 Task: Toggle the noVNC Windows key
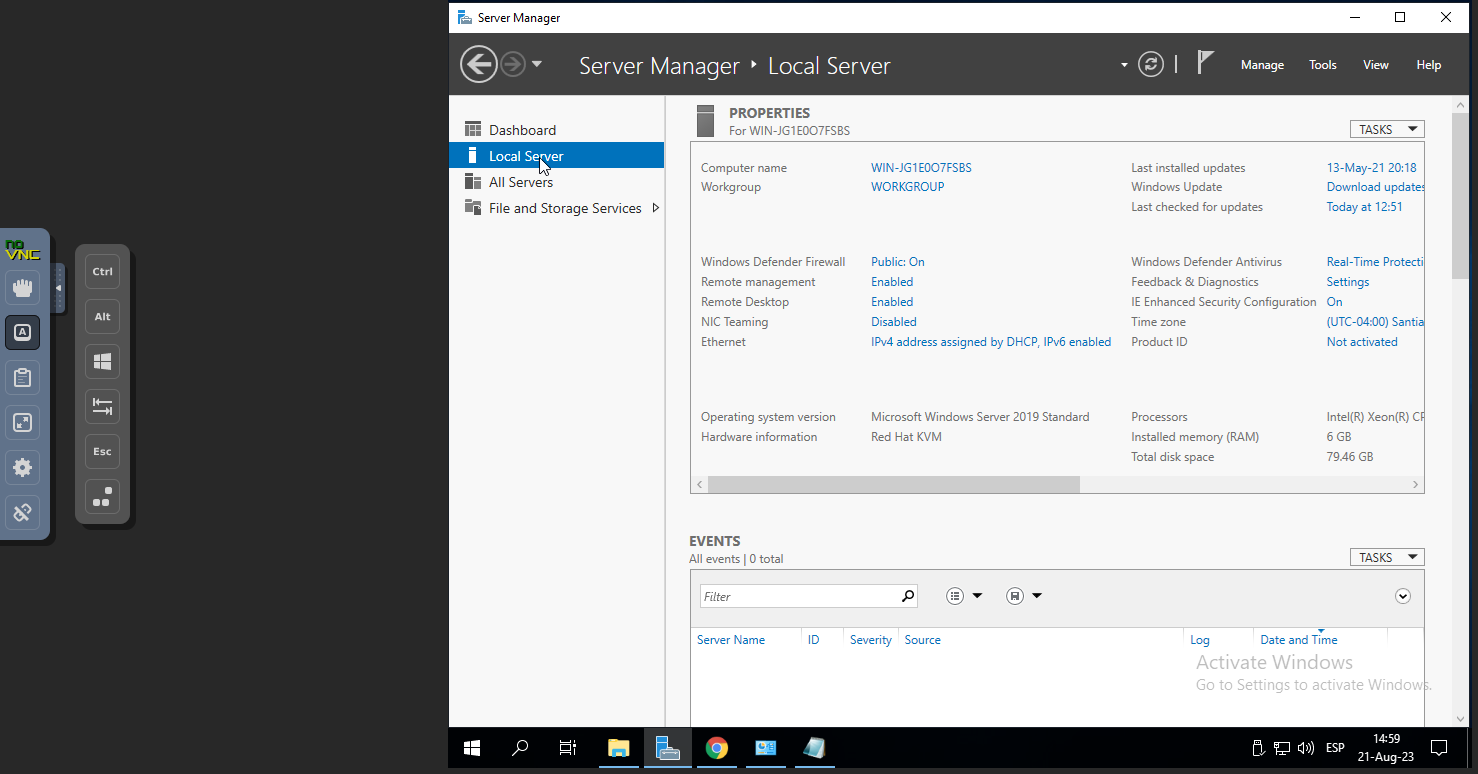(102, 361)
